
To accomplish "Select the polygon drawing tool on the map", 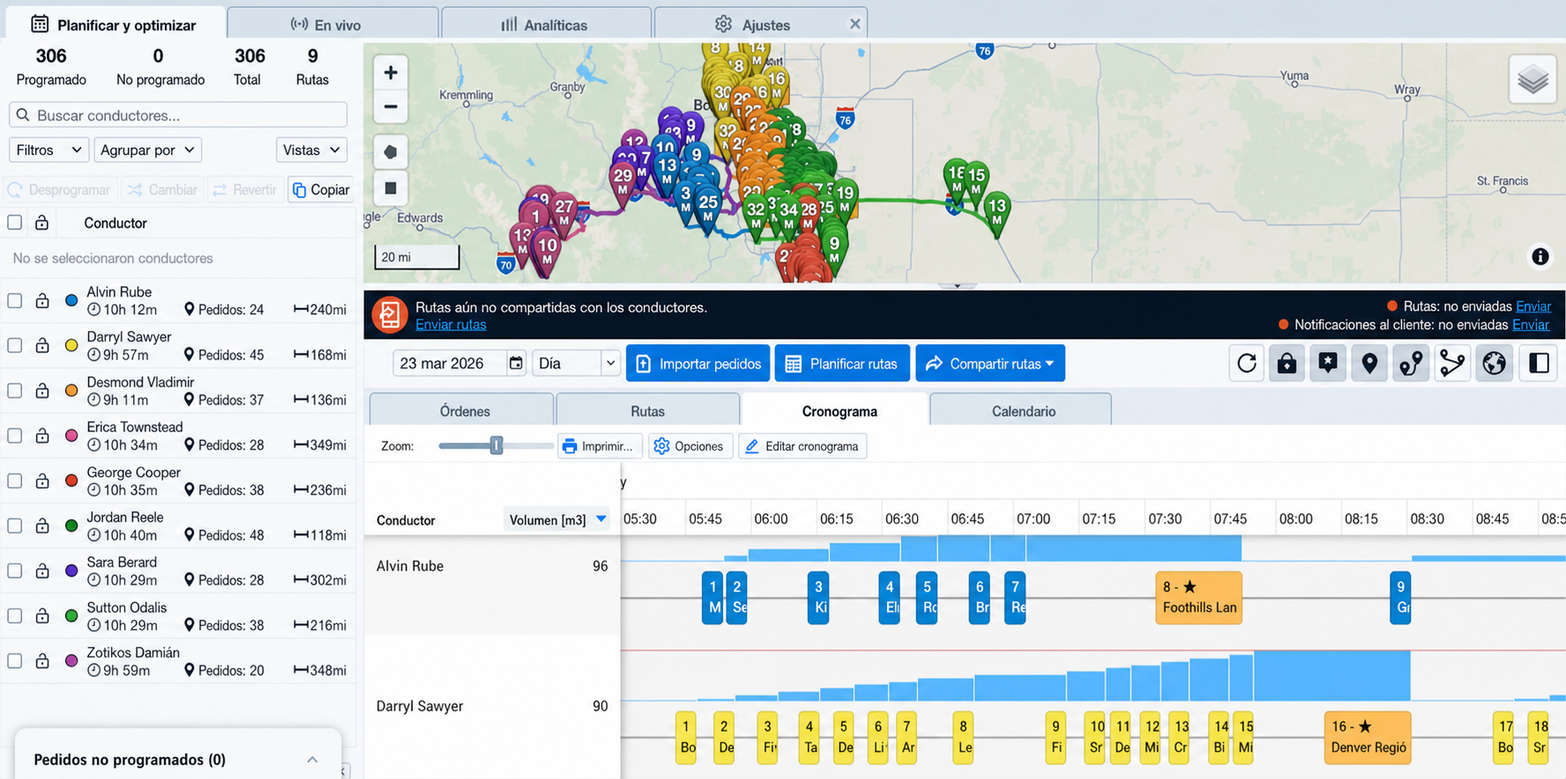I will tap(391, 153).
